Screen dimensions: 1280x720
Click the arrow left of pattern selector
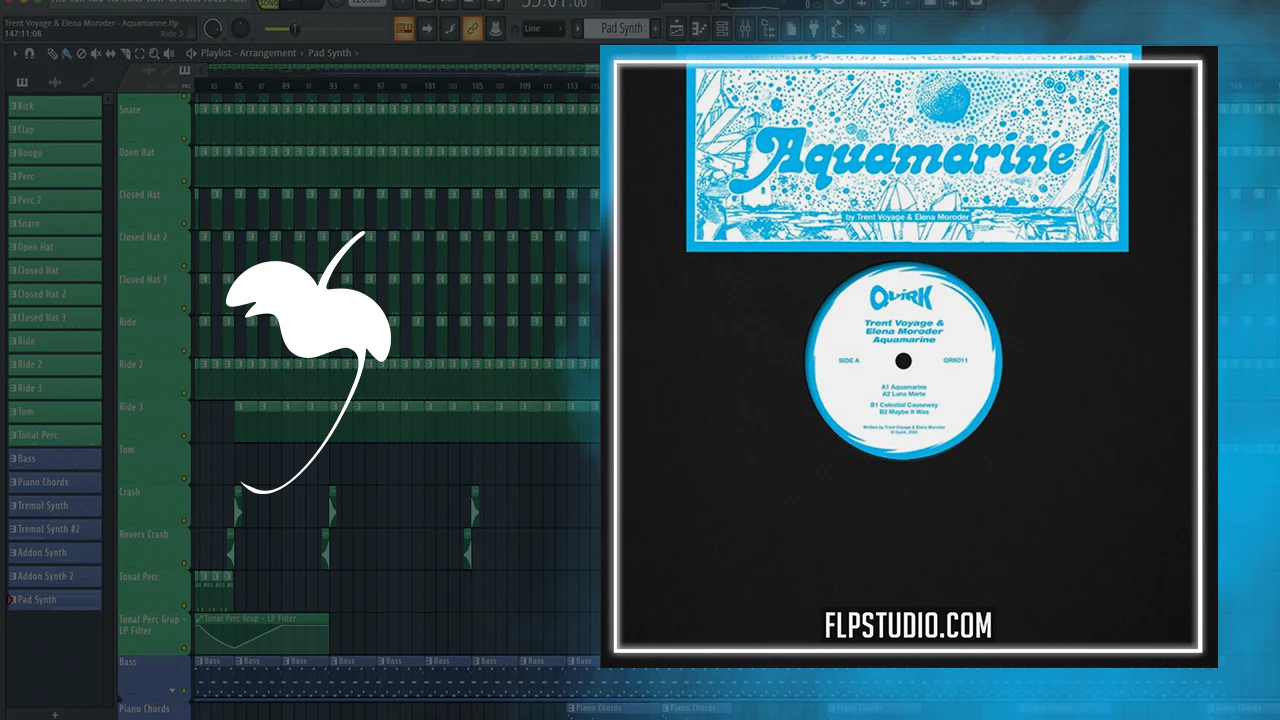click(x=576, y=28)
